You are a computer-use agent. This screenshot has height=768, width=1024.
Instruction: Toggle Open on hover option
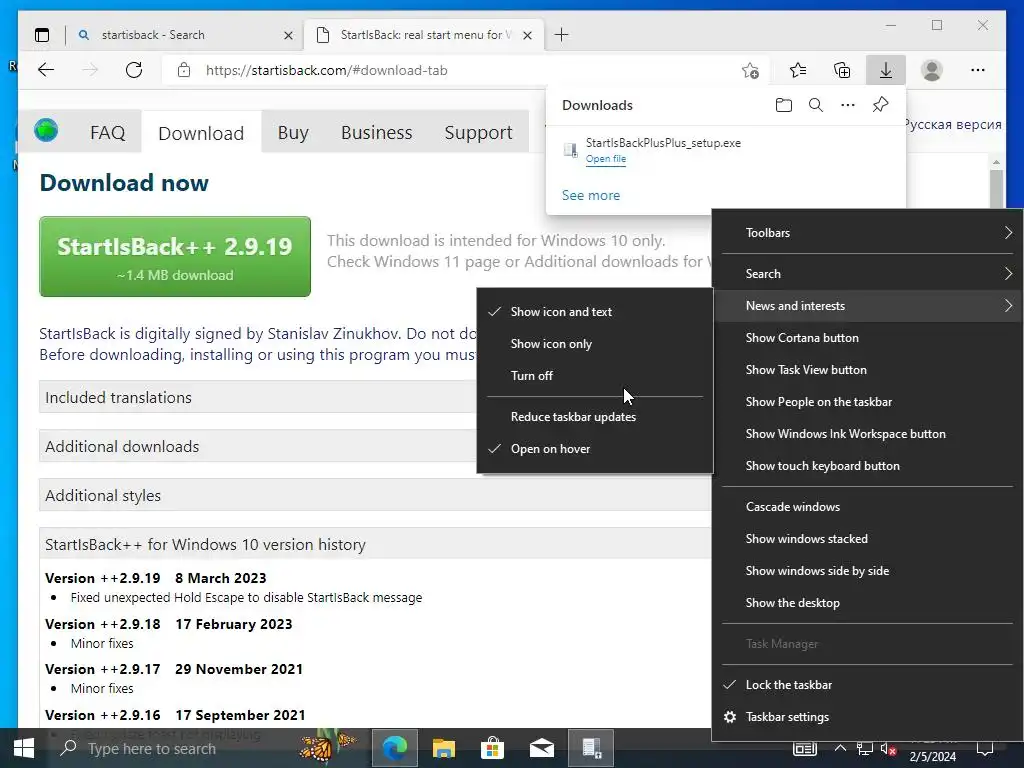(594, 449)
